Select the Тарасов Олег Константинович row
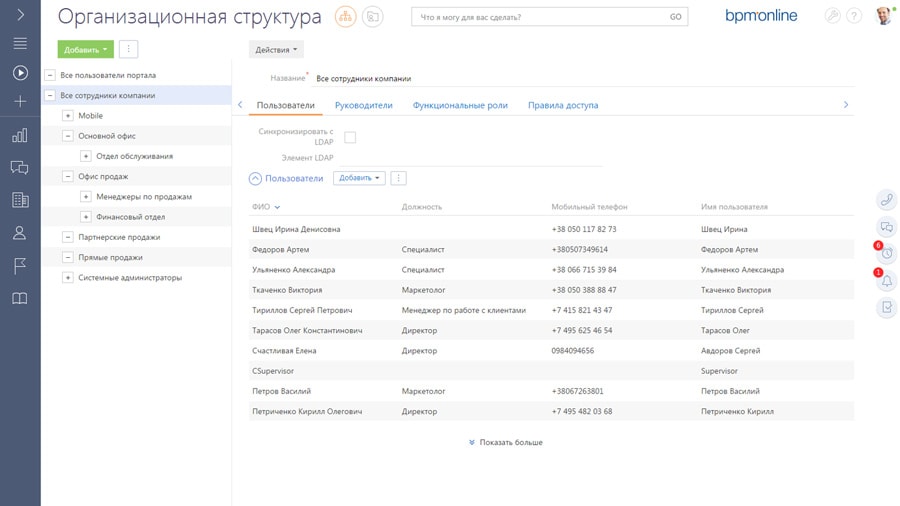The width and height of the screenshot is (900, 506). point(552,330)
